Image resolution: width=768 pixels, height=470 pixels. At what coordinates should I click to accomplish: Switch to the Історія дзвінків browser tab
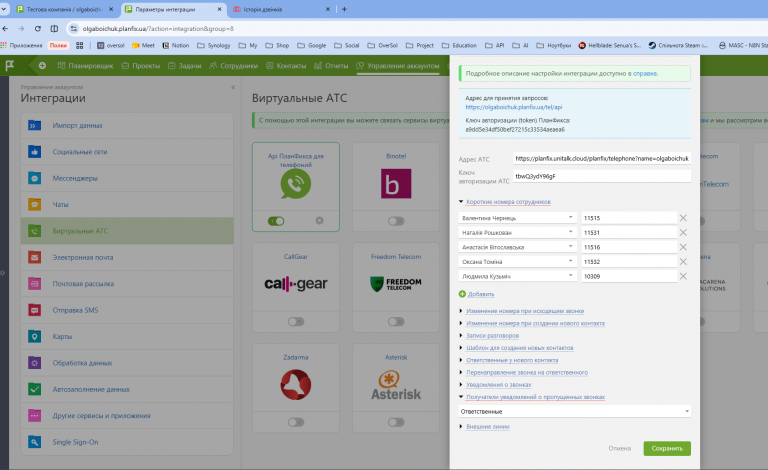(283, 9)
